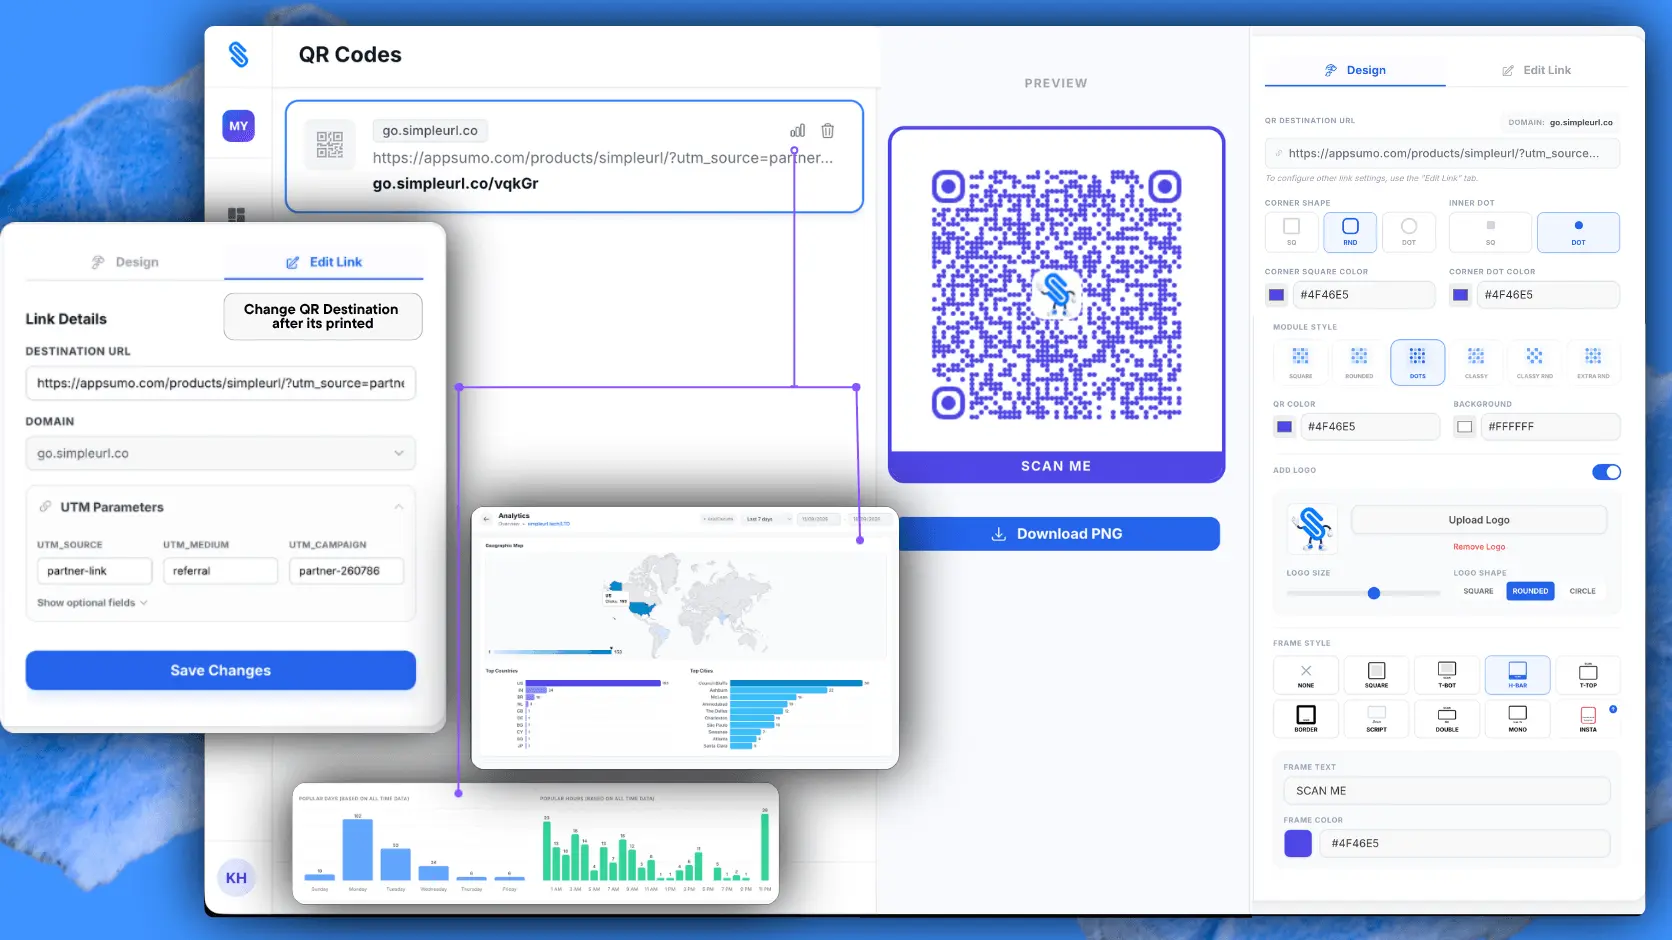Open the corner dot color swatch
This screenshot has height=940, width=1672.
tap(1461, 295)
